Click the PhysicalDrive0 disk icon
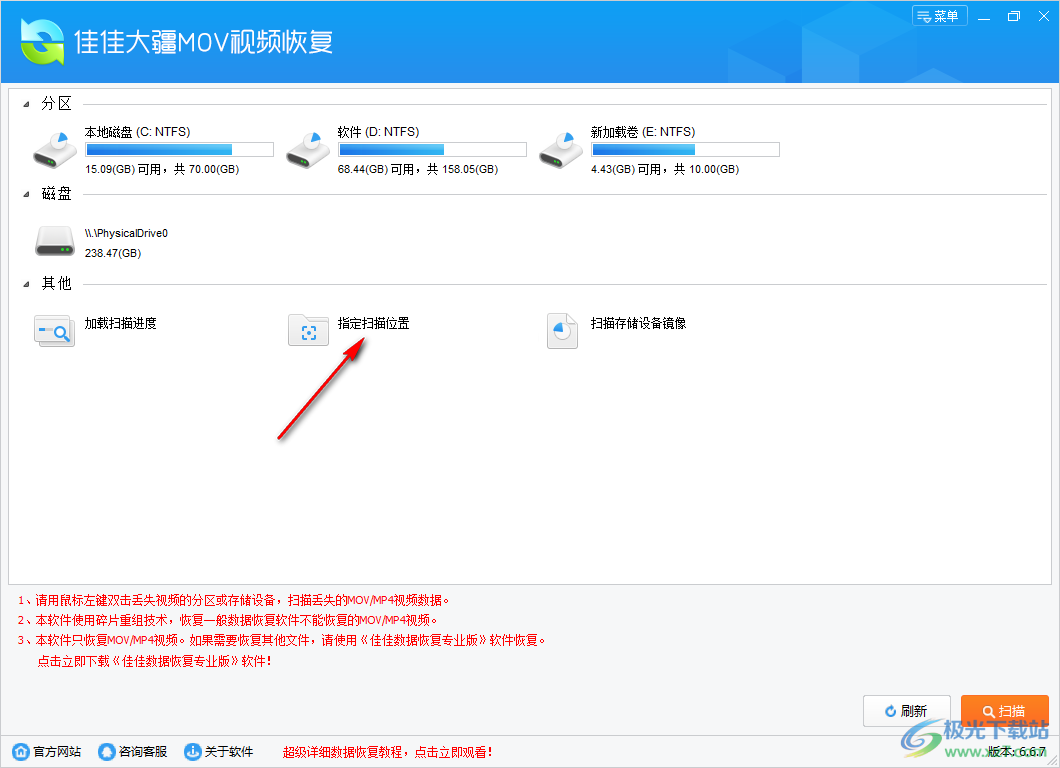 (55, 240)
